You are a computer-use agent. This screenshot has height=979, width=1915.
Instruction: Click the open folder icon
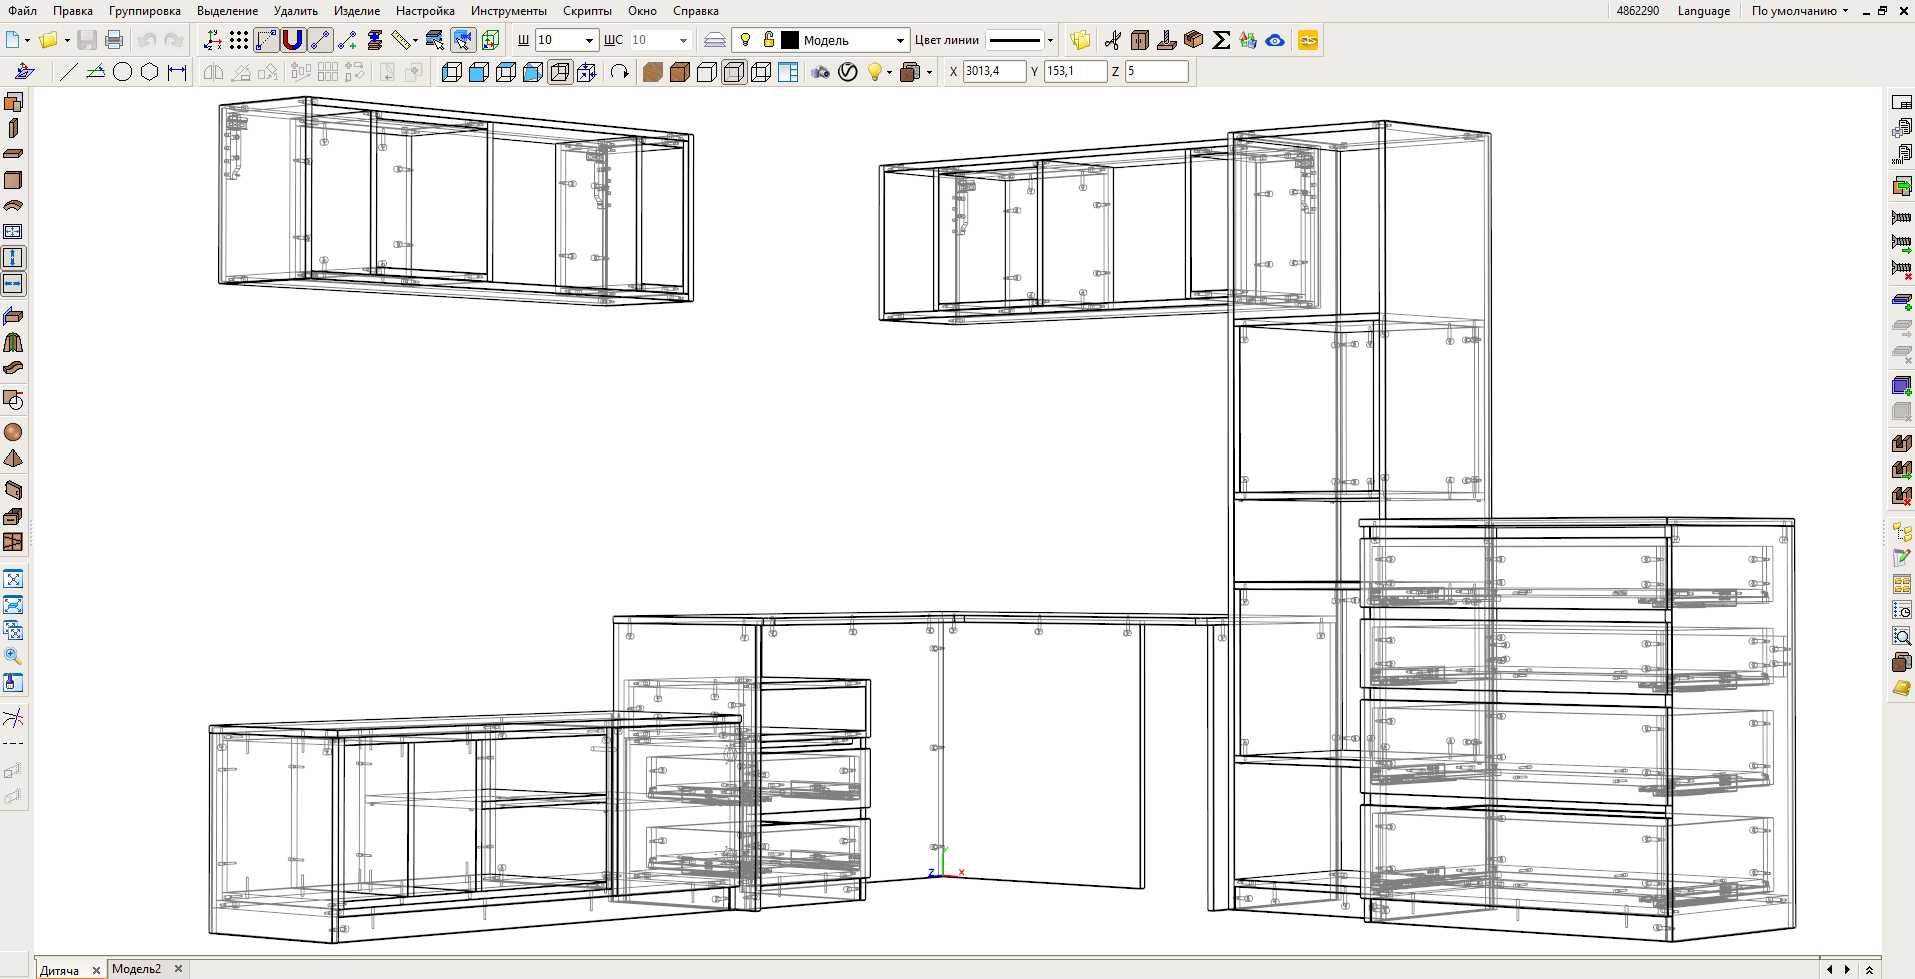click(x=47, y=40)
